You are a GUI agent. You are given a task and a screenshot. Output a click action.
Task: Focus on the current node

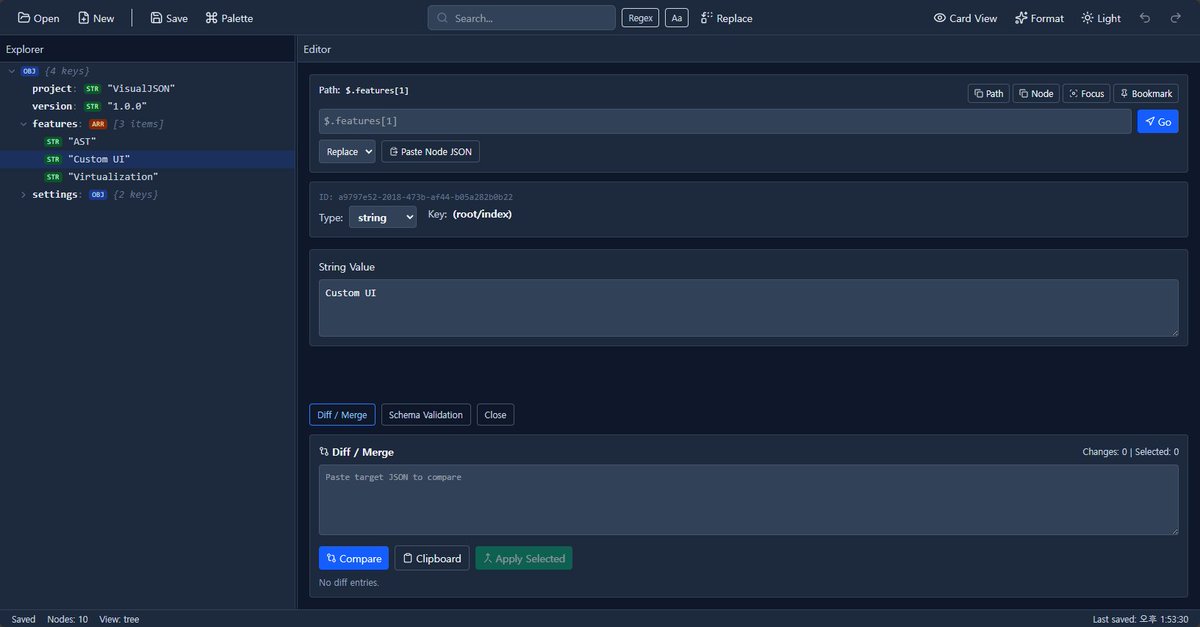1086,93
